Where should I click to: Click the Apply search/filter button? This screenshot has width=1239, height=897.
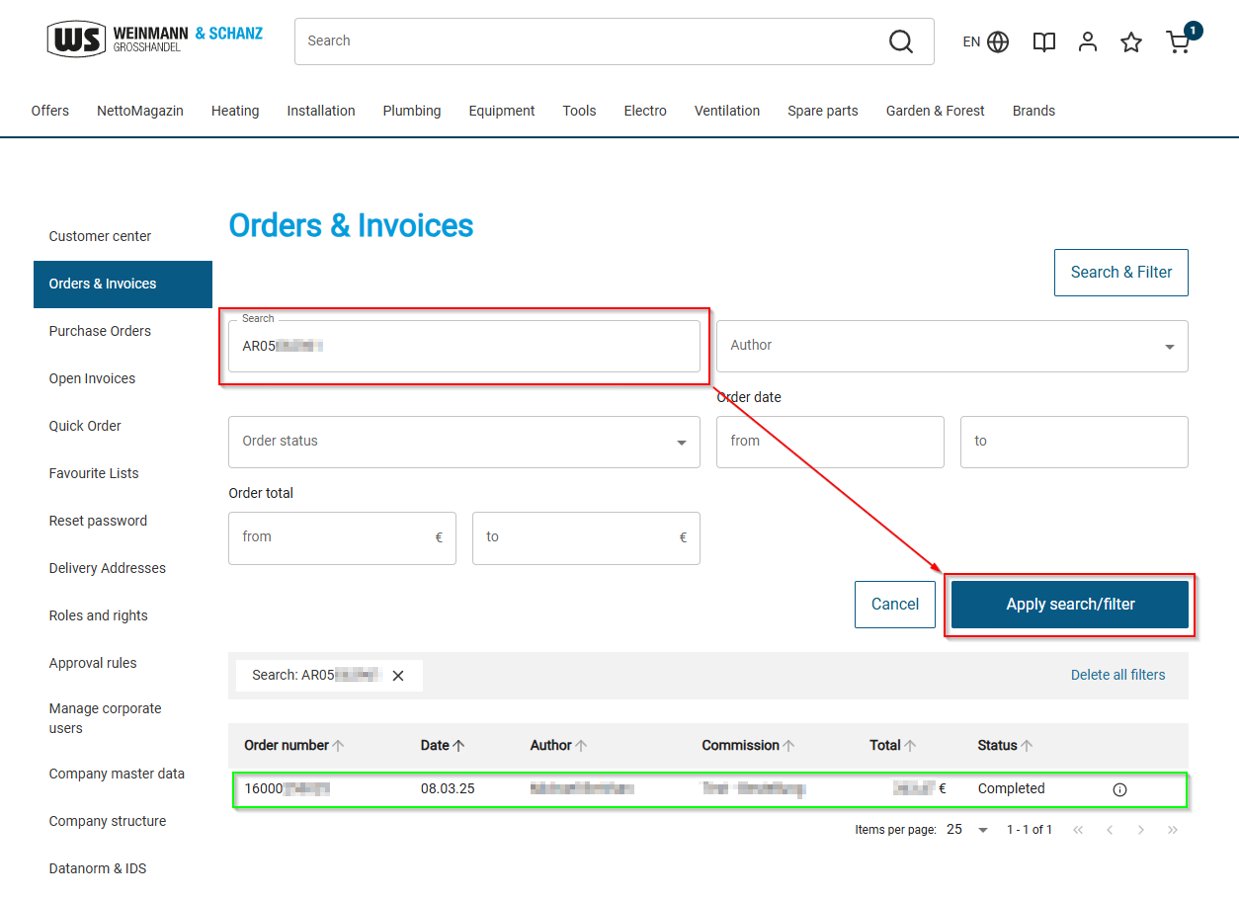[x=1069, y=604]
